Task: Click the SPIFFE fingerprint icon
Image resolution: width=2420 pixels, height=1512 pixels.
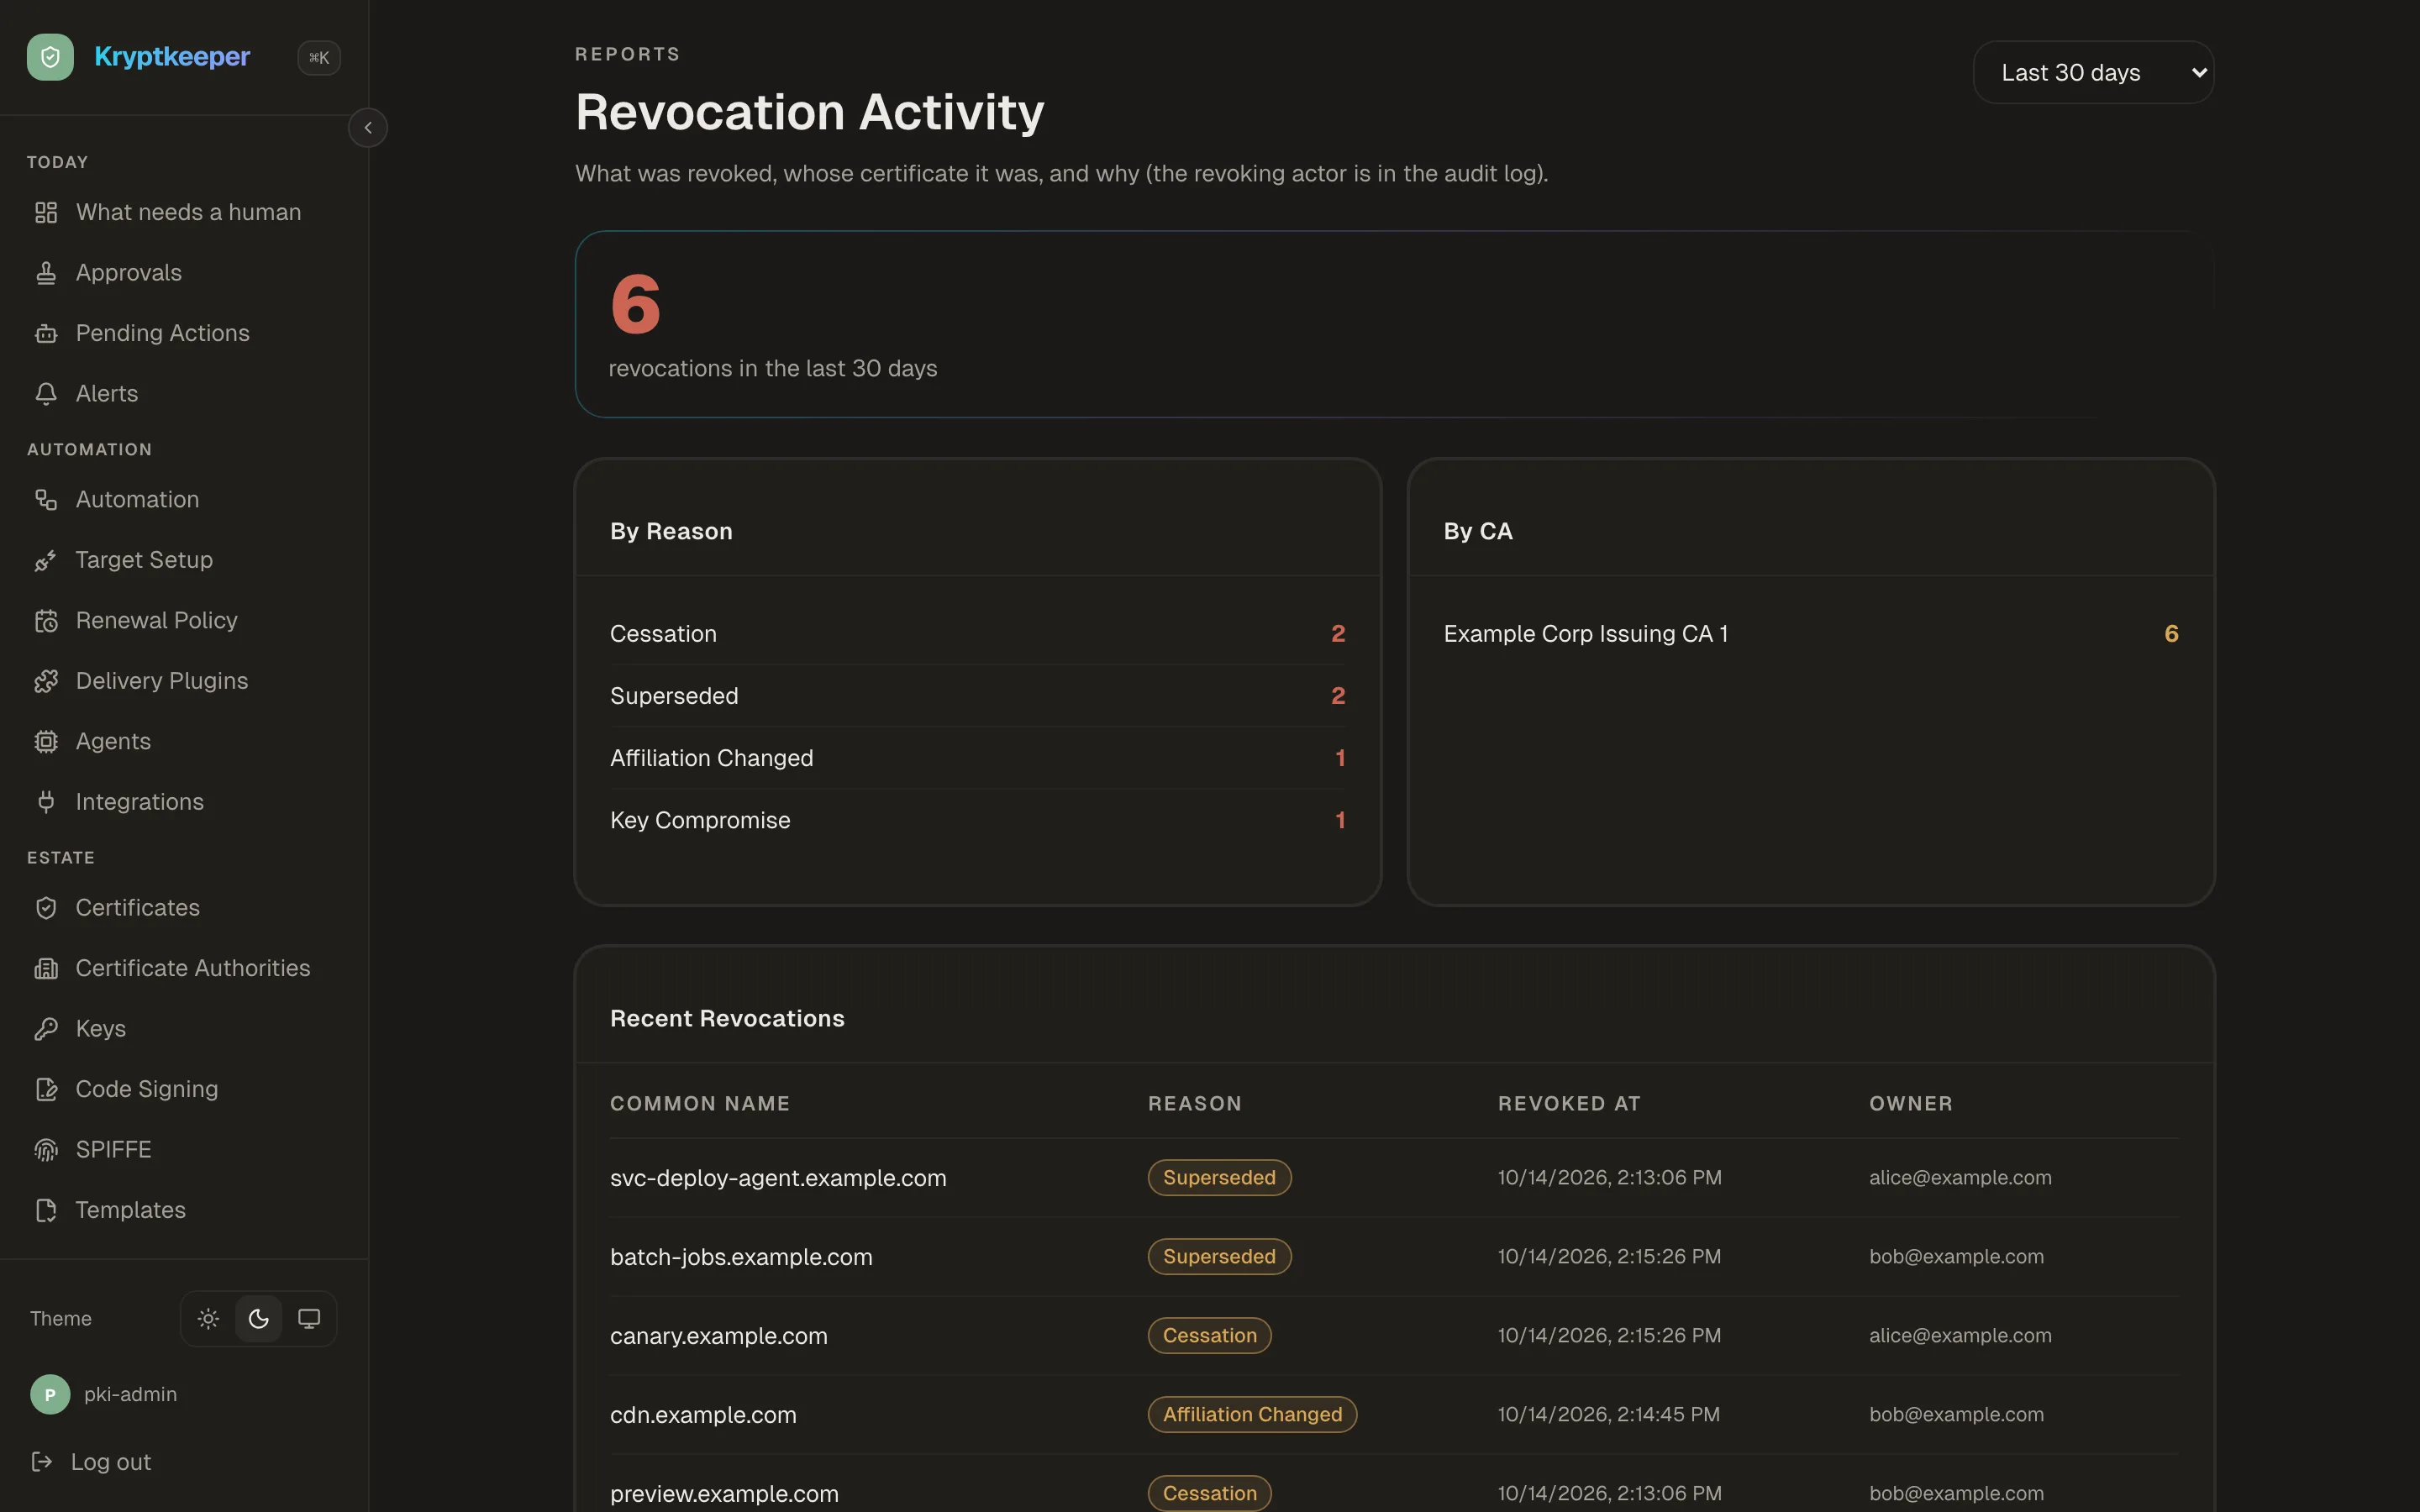Action: (46, 1150)
